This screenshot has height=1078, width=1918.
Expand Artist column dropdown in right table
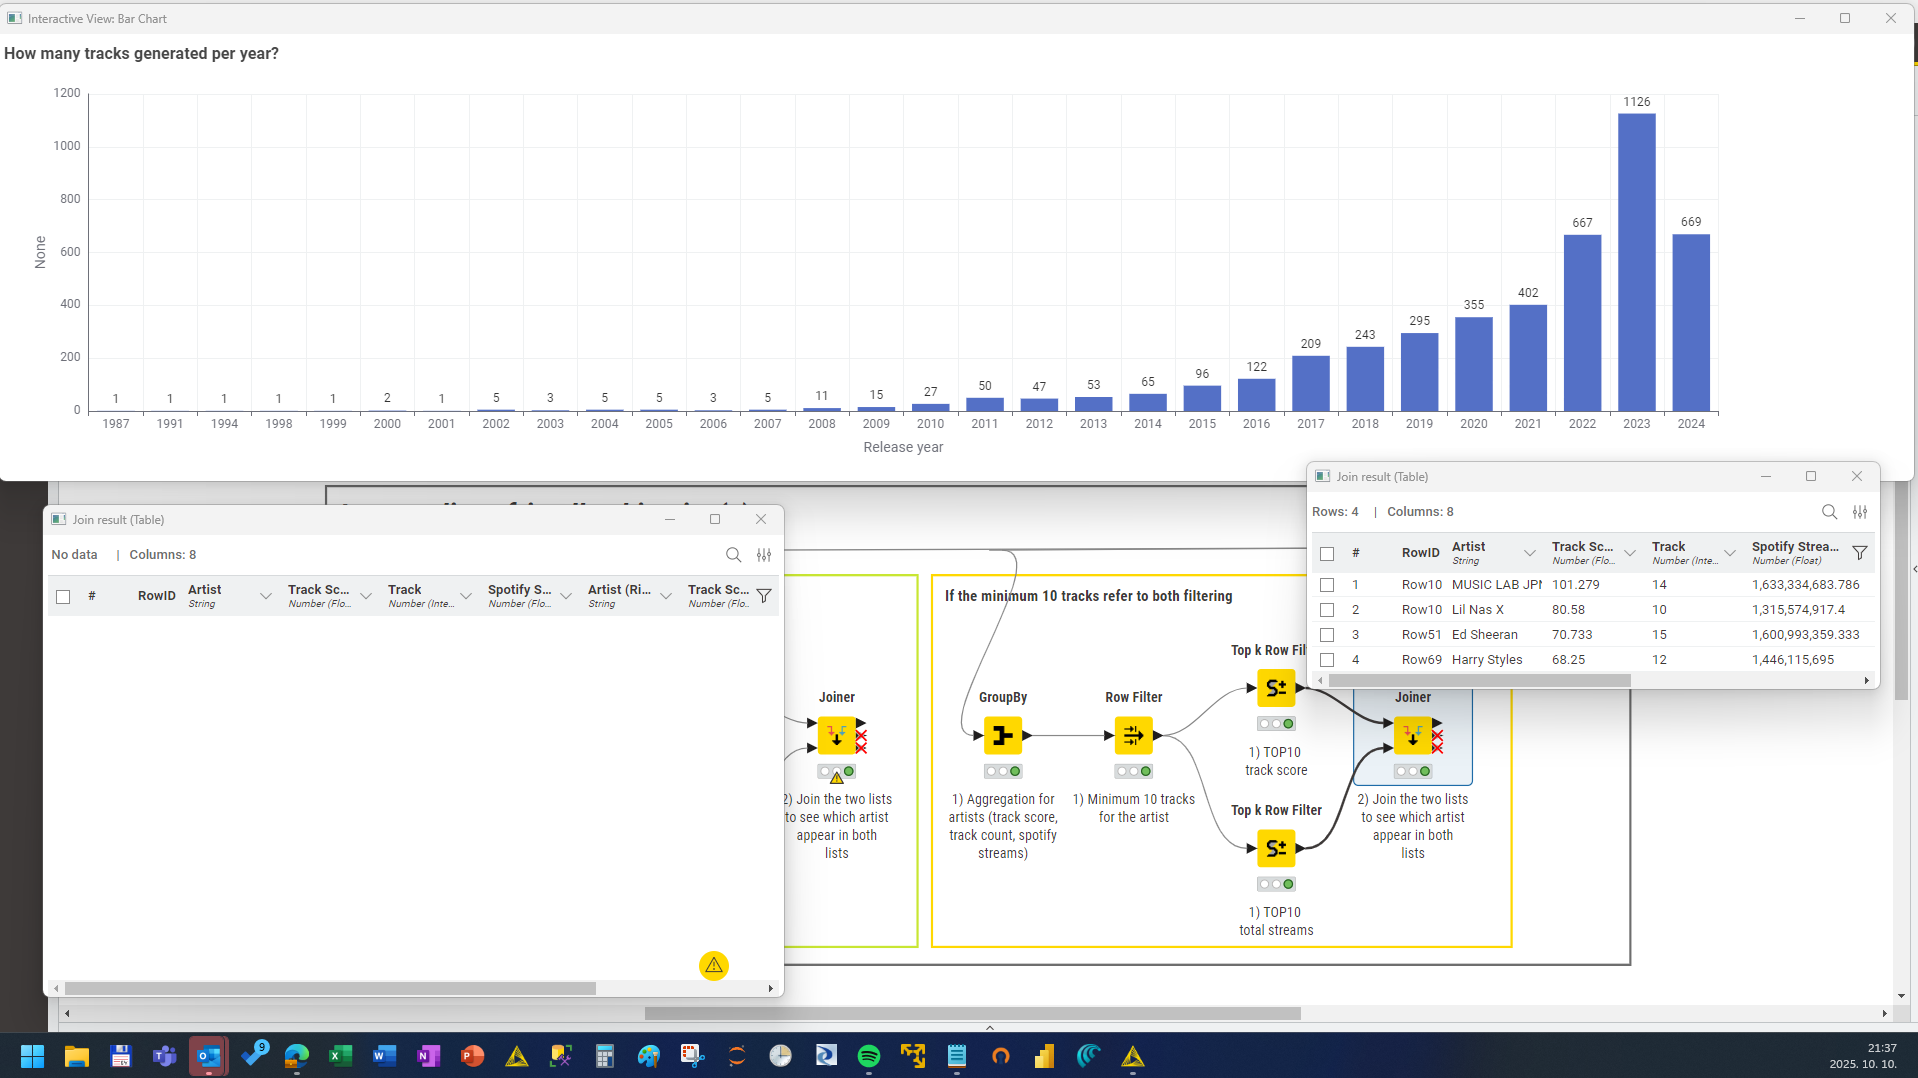click(1529, 553)
